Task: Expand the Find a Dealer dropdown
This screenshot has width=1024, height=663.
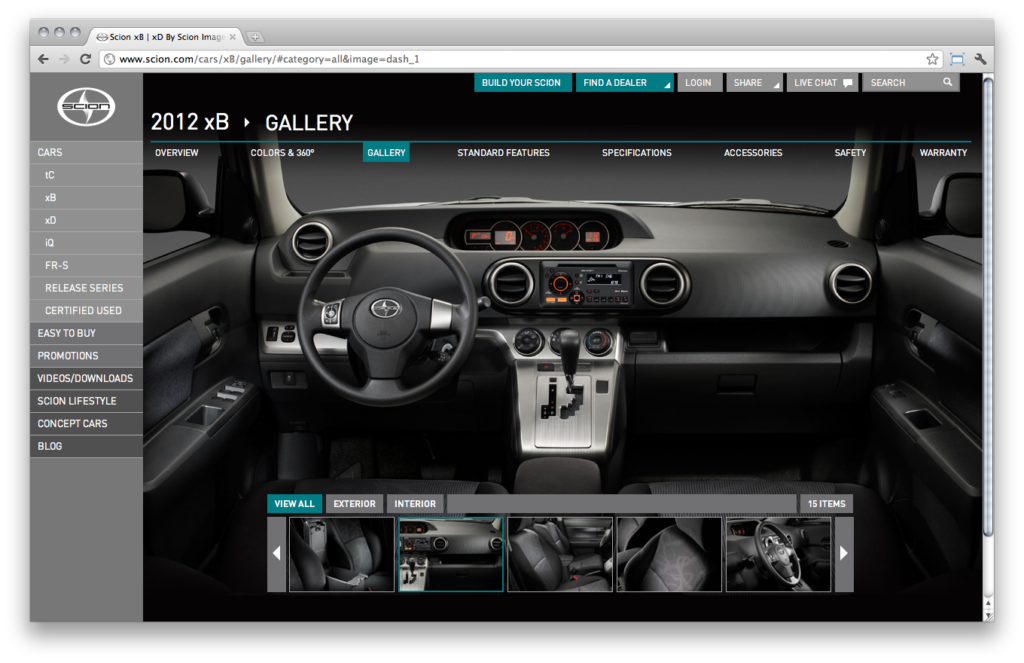Action: pos(667,86)
